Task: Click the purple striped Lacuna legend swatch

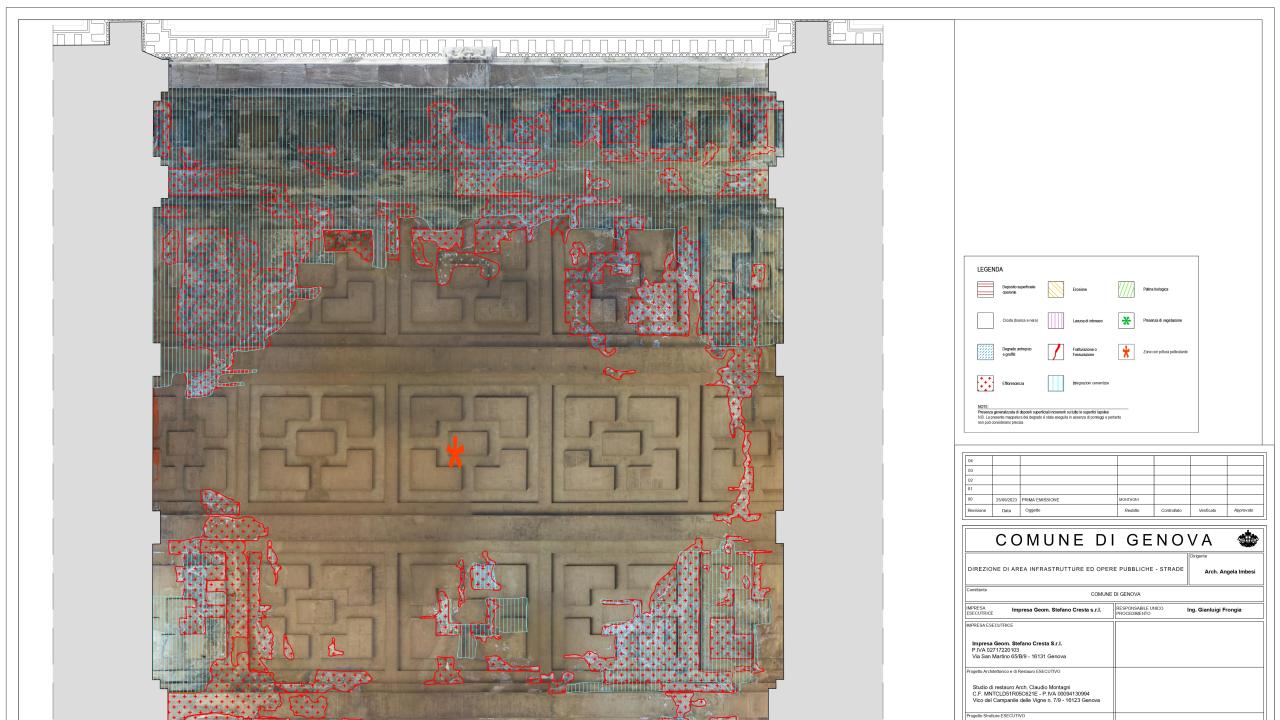Action: (1056, 320)
